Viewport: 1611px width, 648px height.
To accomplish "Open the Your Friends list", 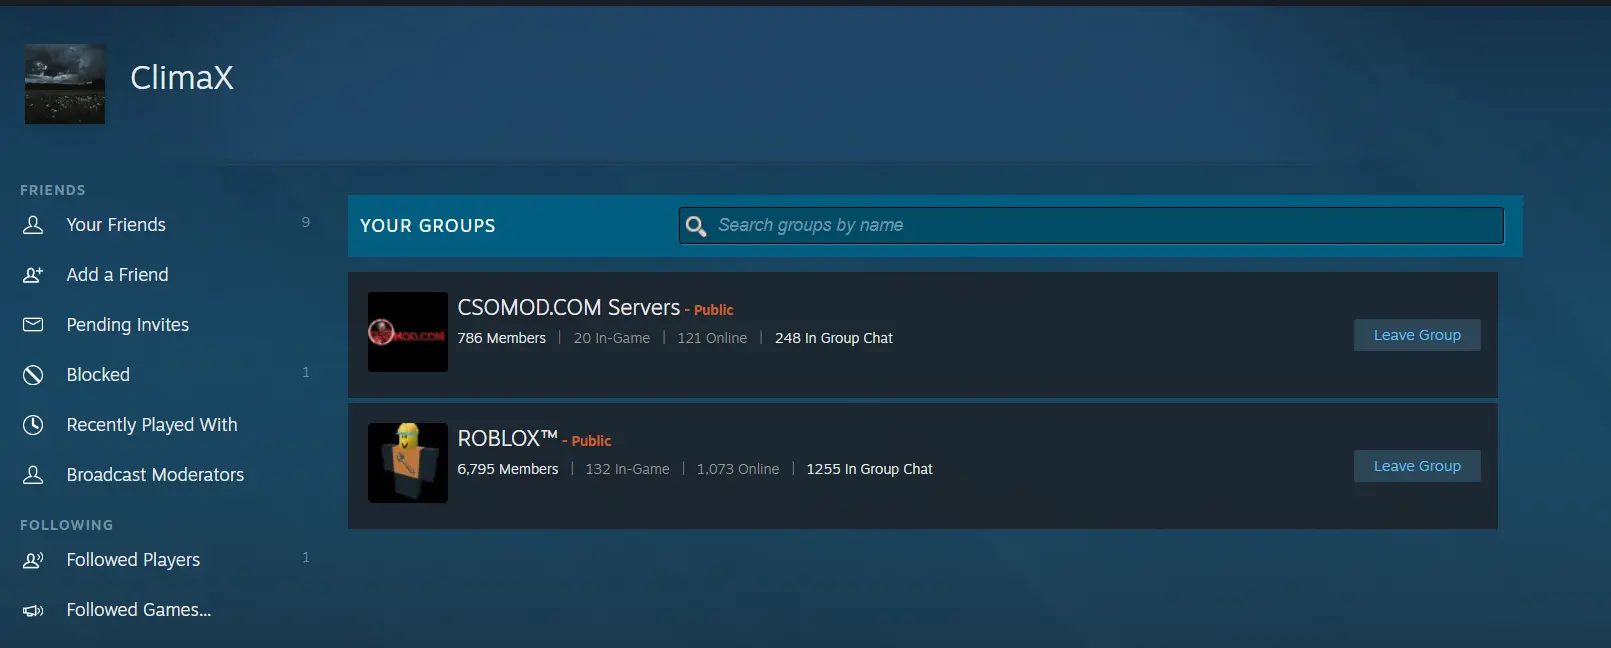I will click(x=116, y=225).
